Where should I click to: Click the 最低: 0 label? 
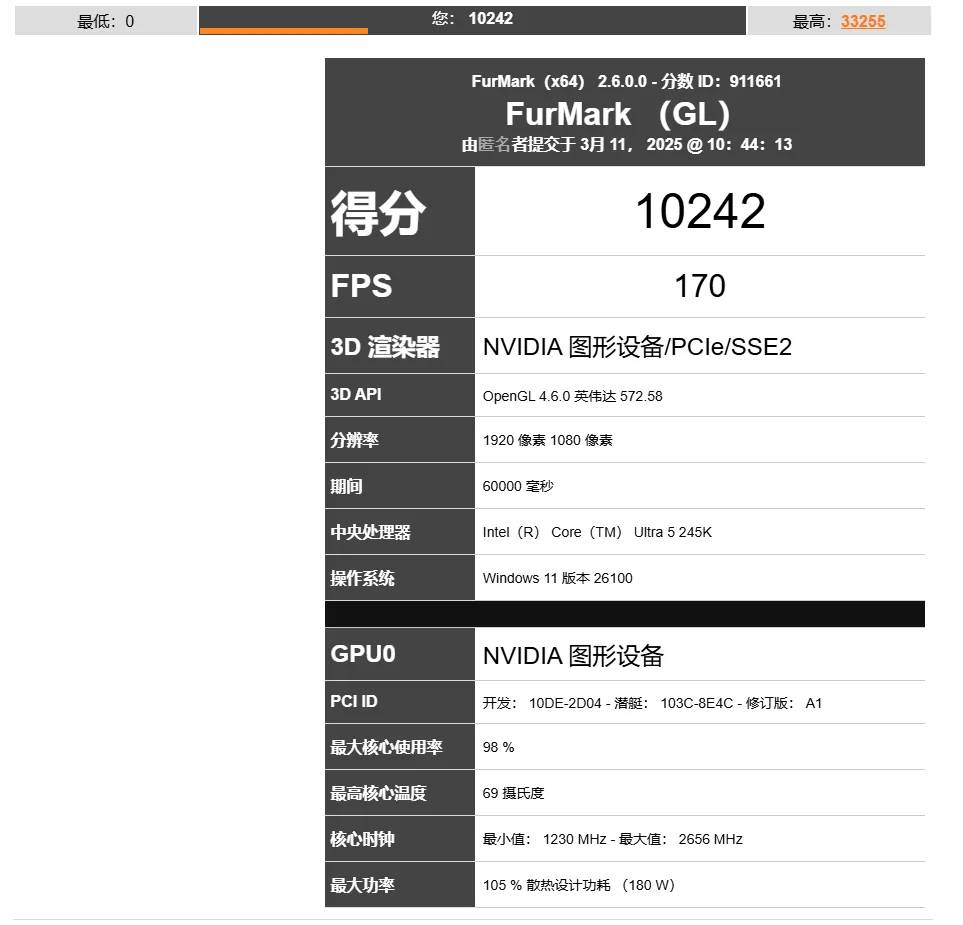105,21
